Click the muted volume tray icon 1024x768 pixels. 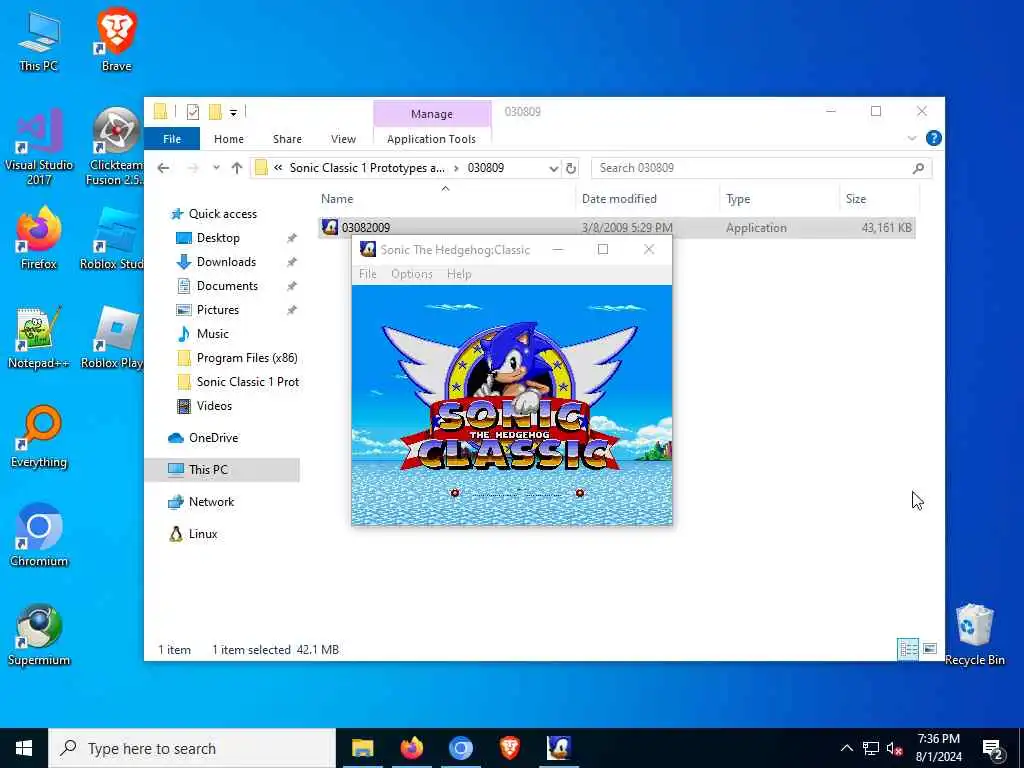tap(895, 748)
